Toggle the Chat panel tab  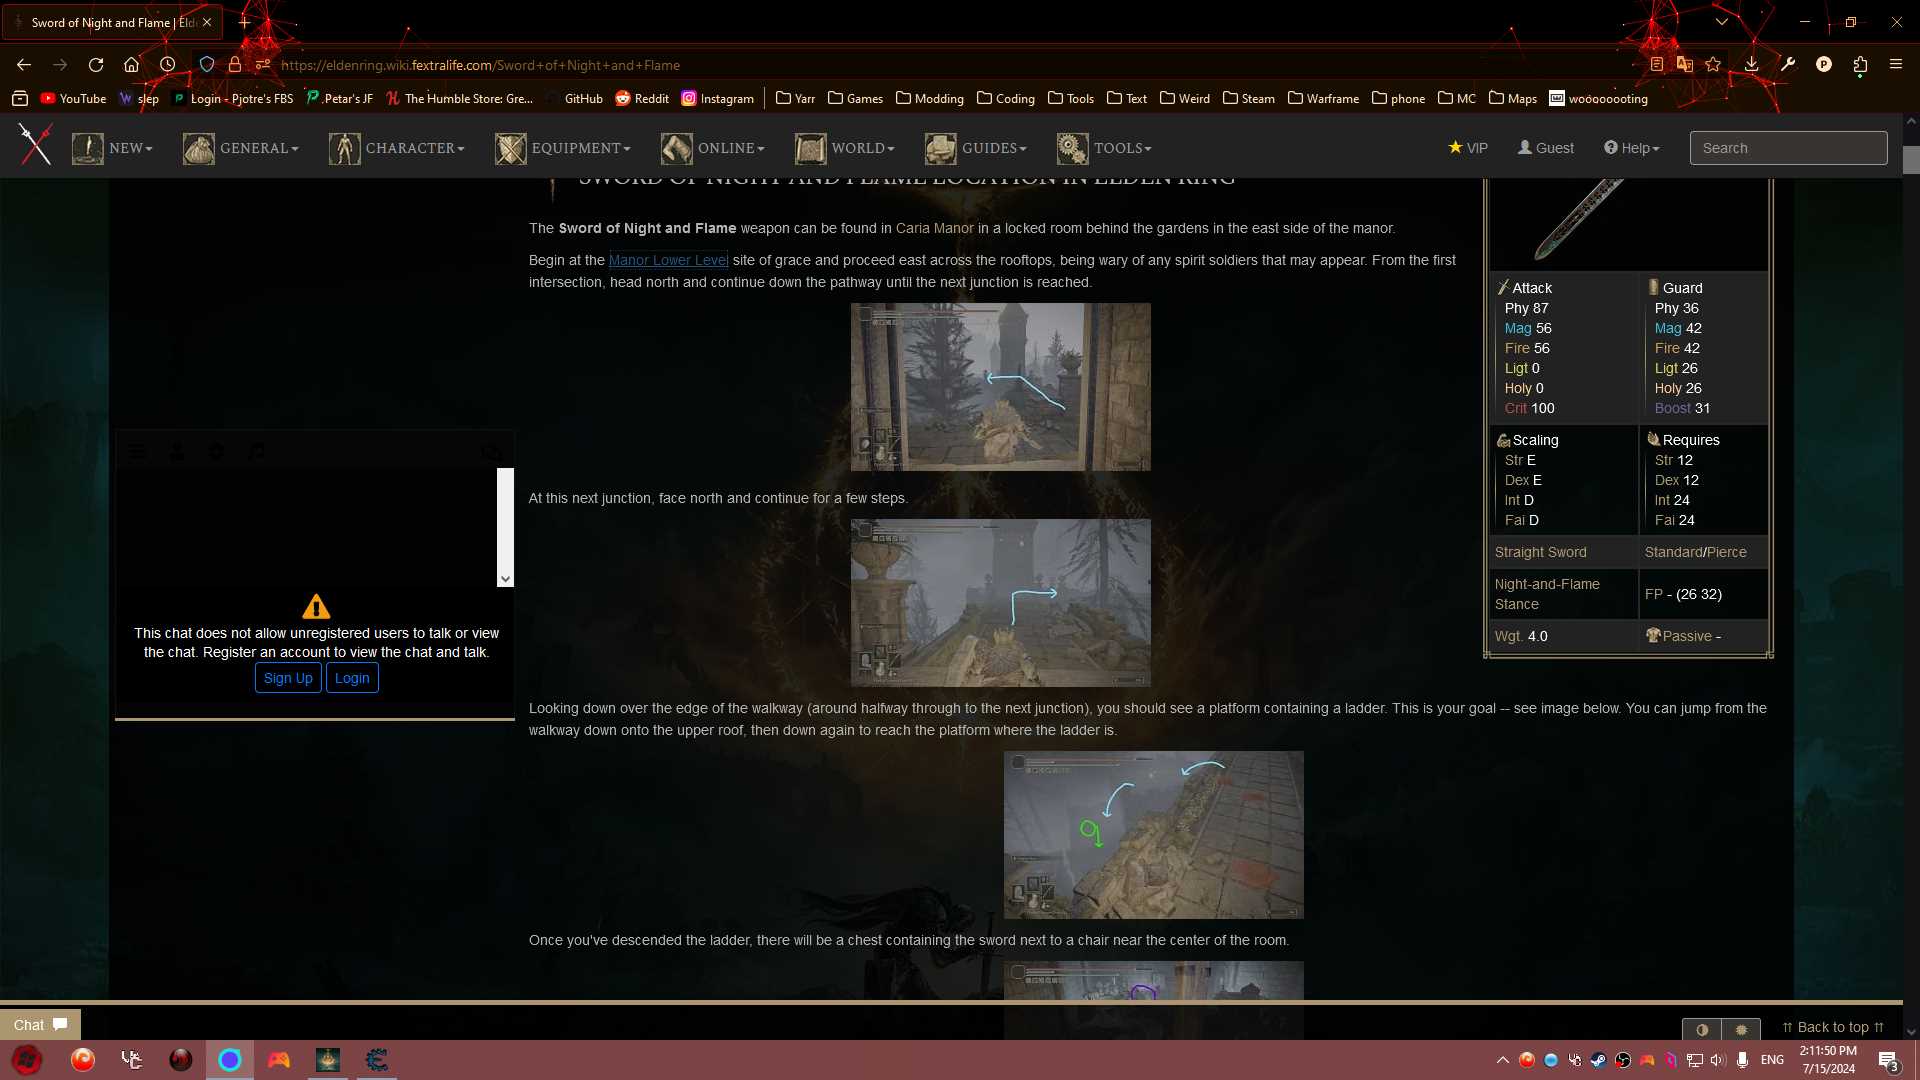coord(40,1025)
